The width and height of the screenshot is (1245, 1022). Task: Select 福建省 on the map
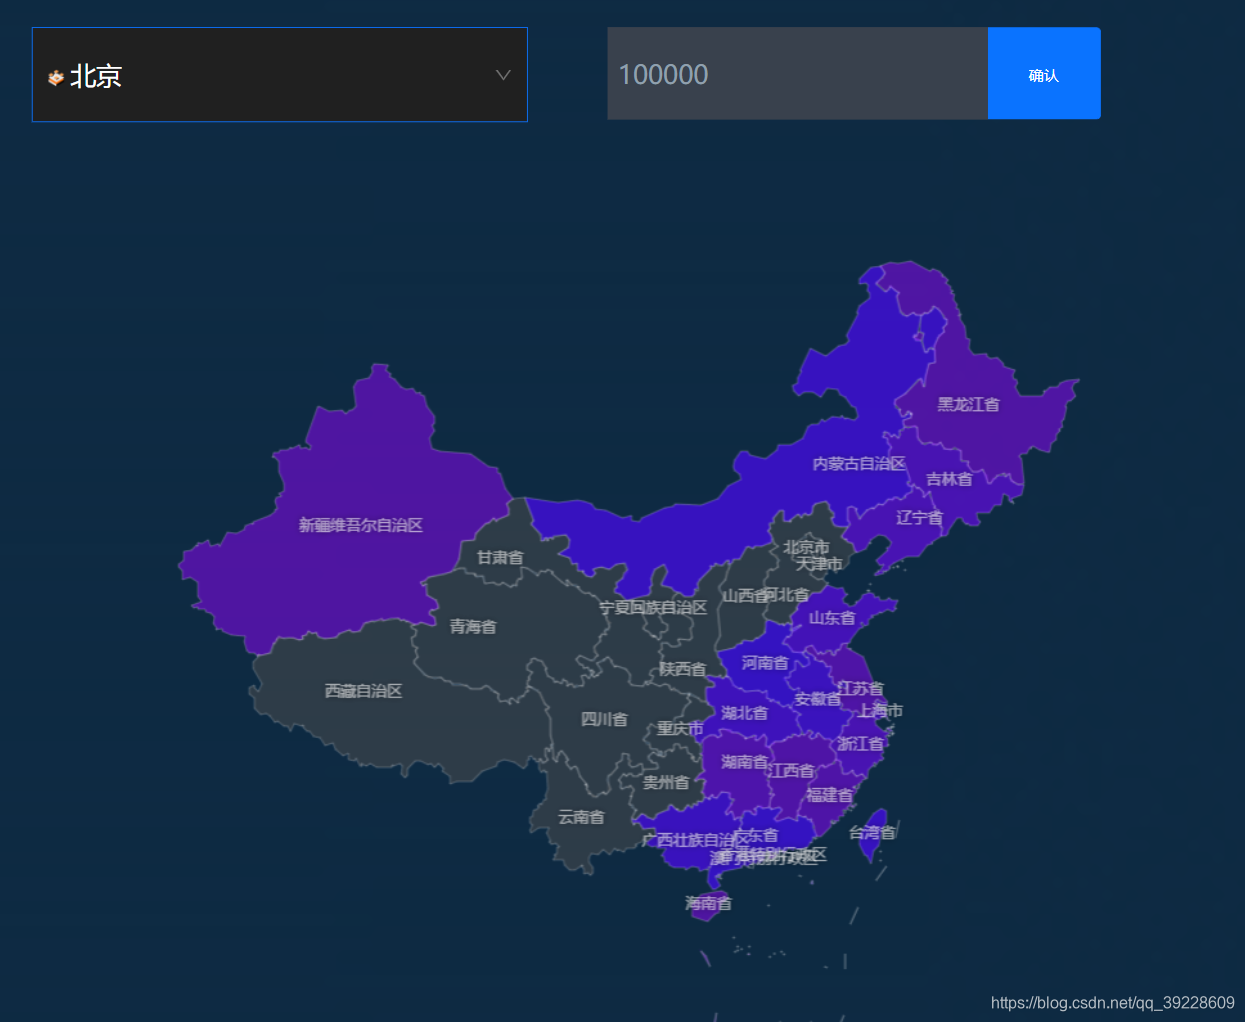pyautogui.click(x=830, y=795)
